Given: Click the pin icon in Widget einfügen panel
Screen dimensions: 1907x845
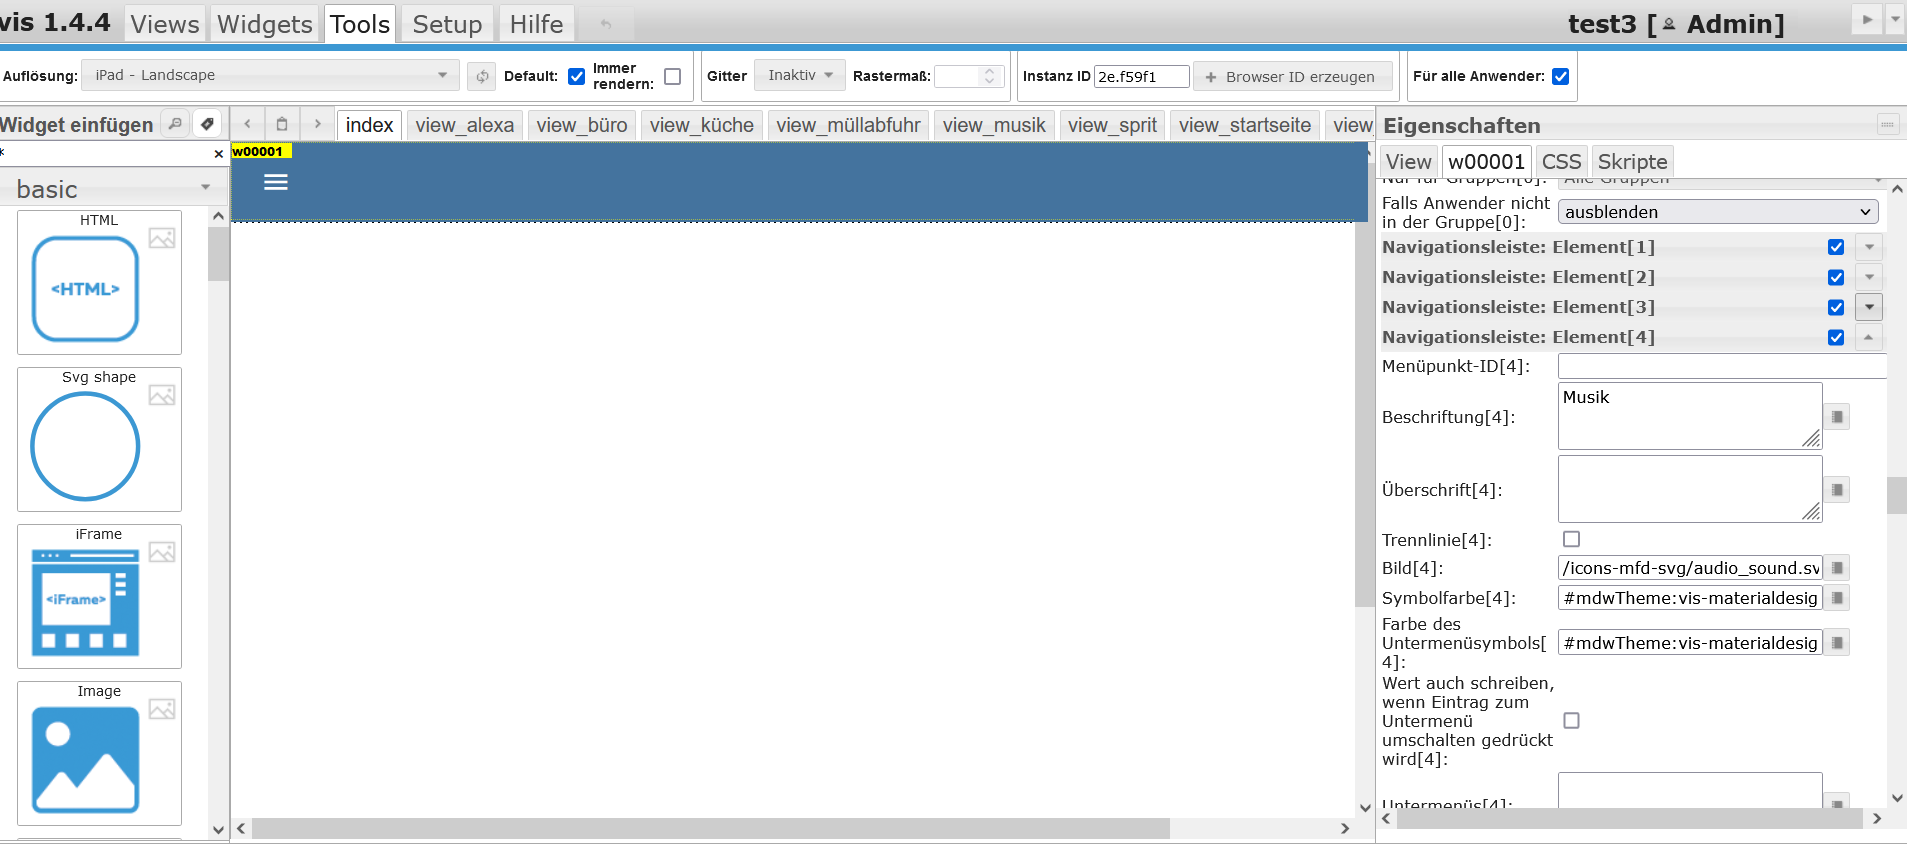Looking at the screenshot, I should pos(207,124).
